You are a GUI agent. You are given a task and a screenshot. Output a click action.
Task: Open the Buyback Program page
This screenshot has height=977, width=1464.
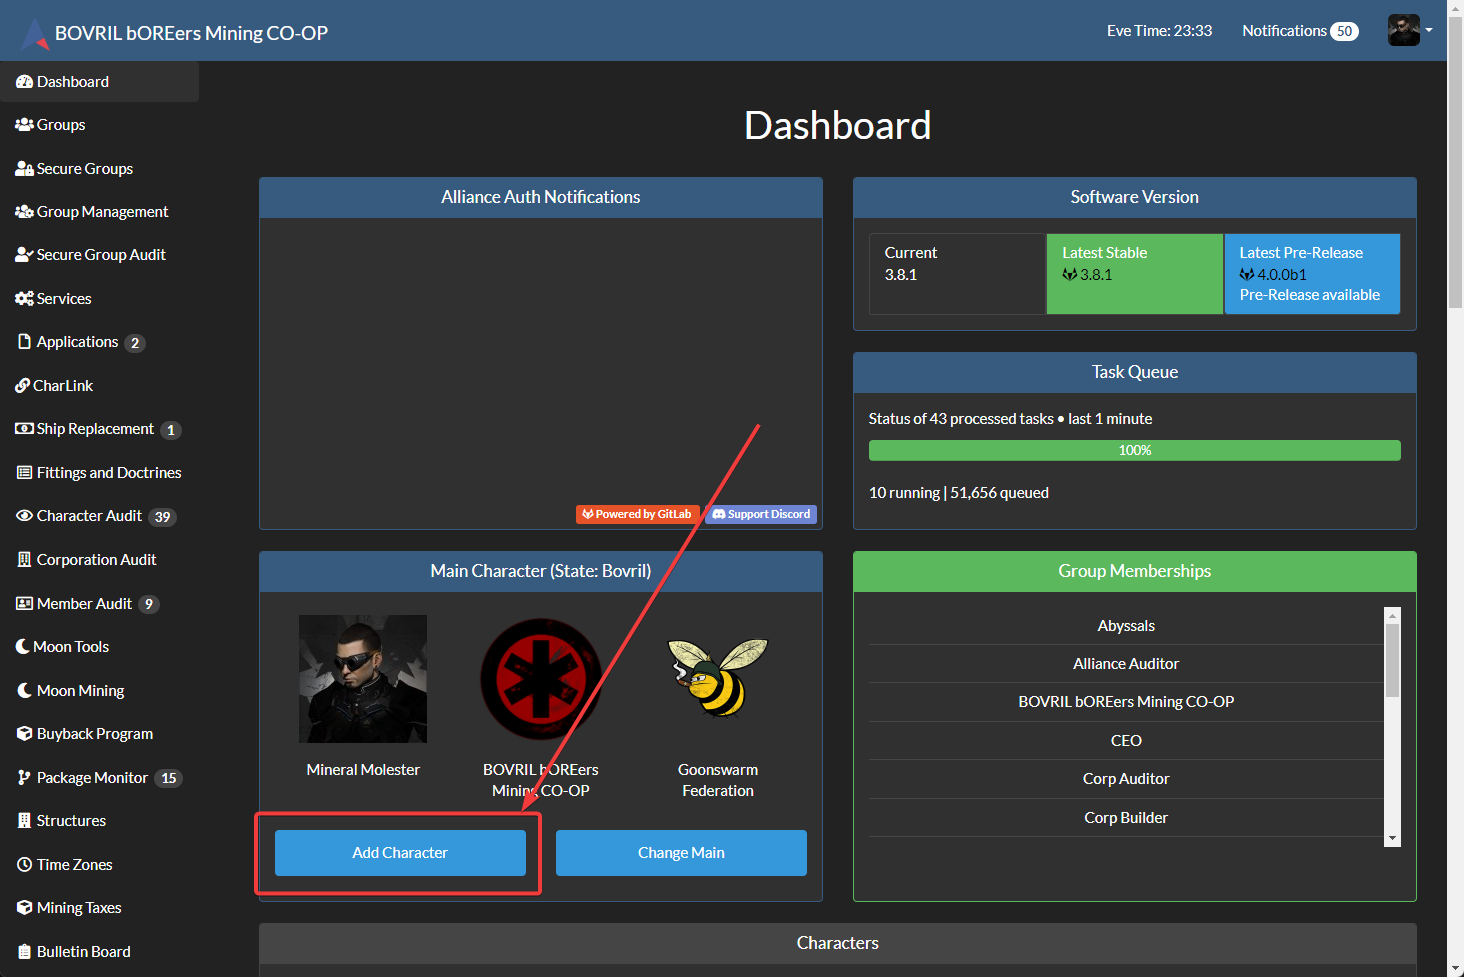pos(93,733)
